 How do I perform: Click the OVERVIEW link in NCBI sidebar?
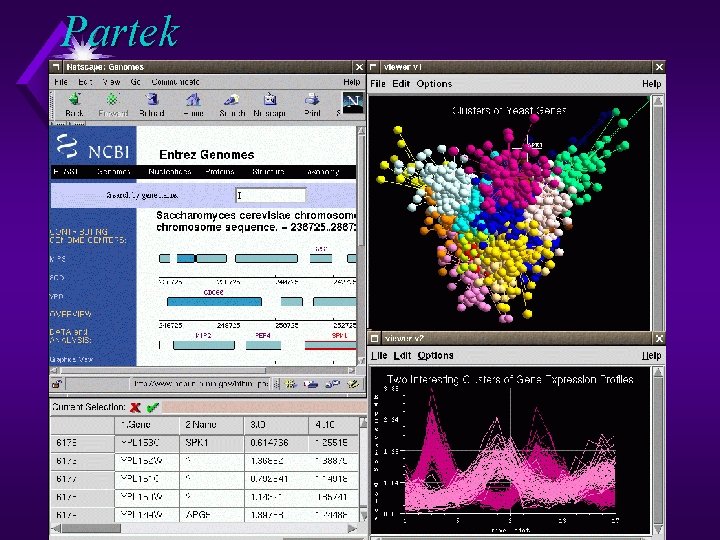tap(70, 315)
